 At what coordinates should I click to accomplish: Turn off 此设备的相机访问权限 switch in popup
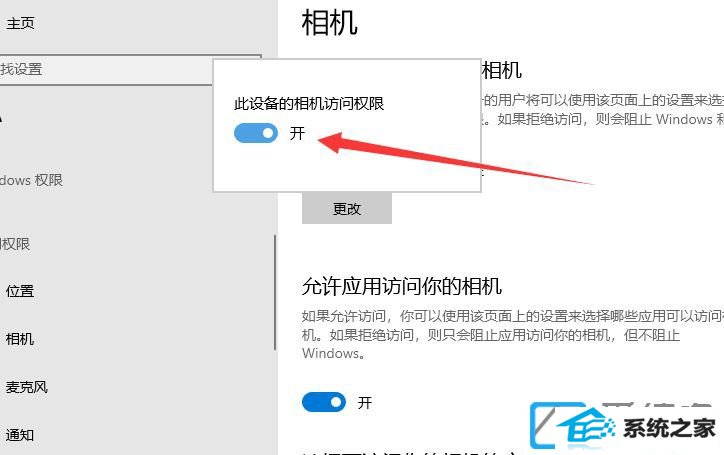tap(256, 133)
